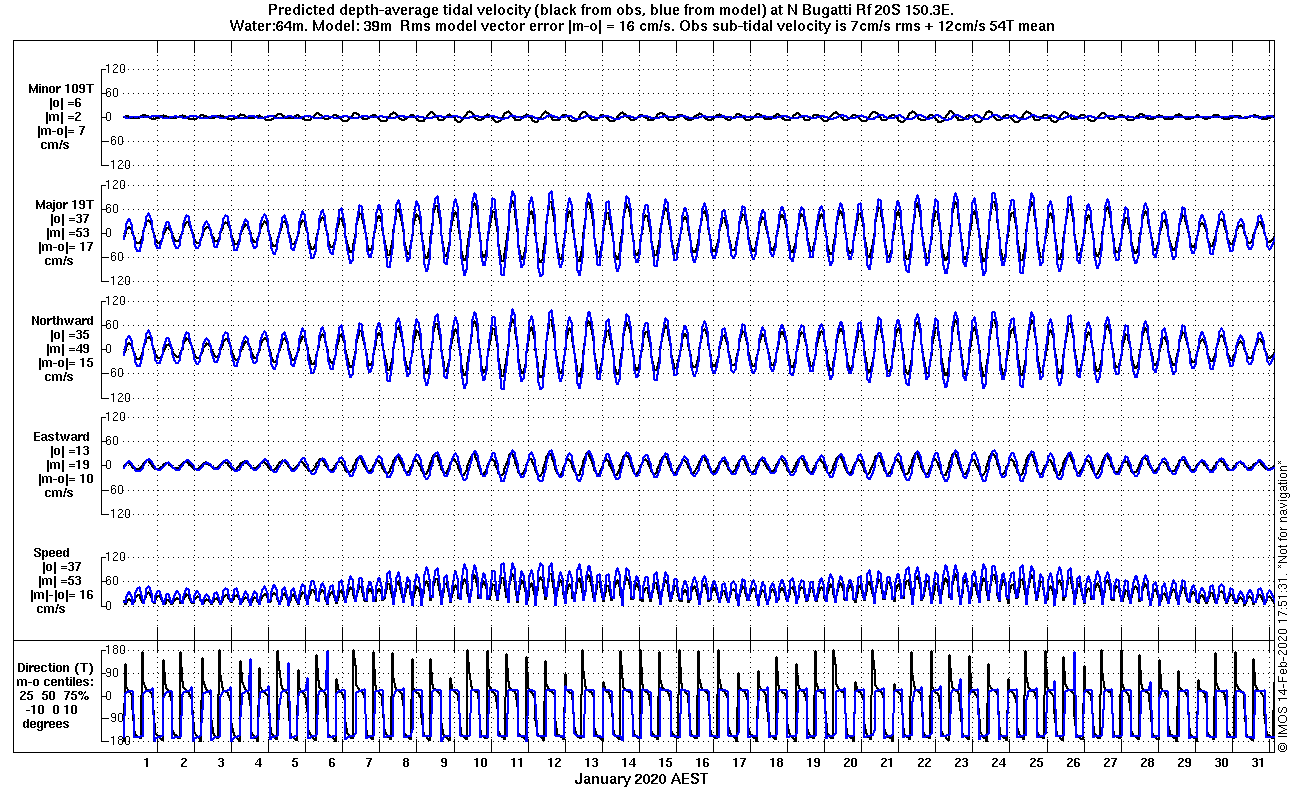Click the 'Northward' panel label
1300x800 pixels.
click(x=61, y=321)
